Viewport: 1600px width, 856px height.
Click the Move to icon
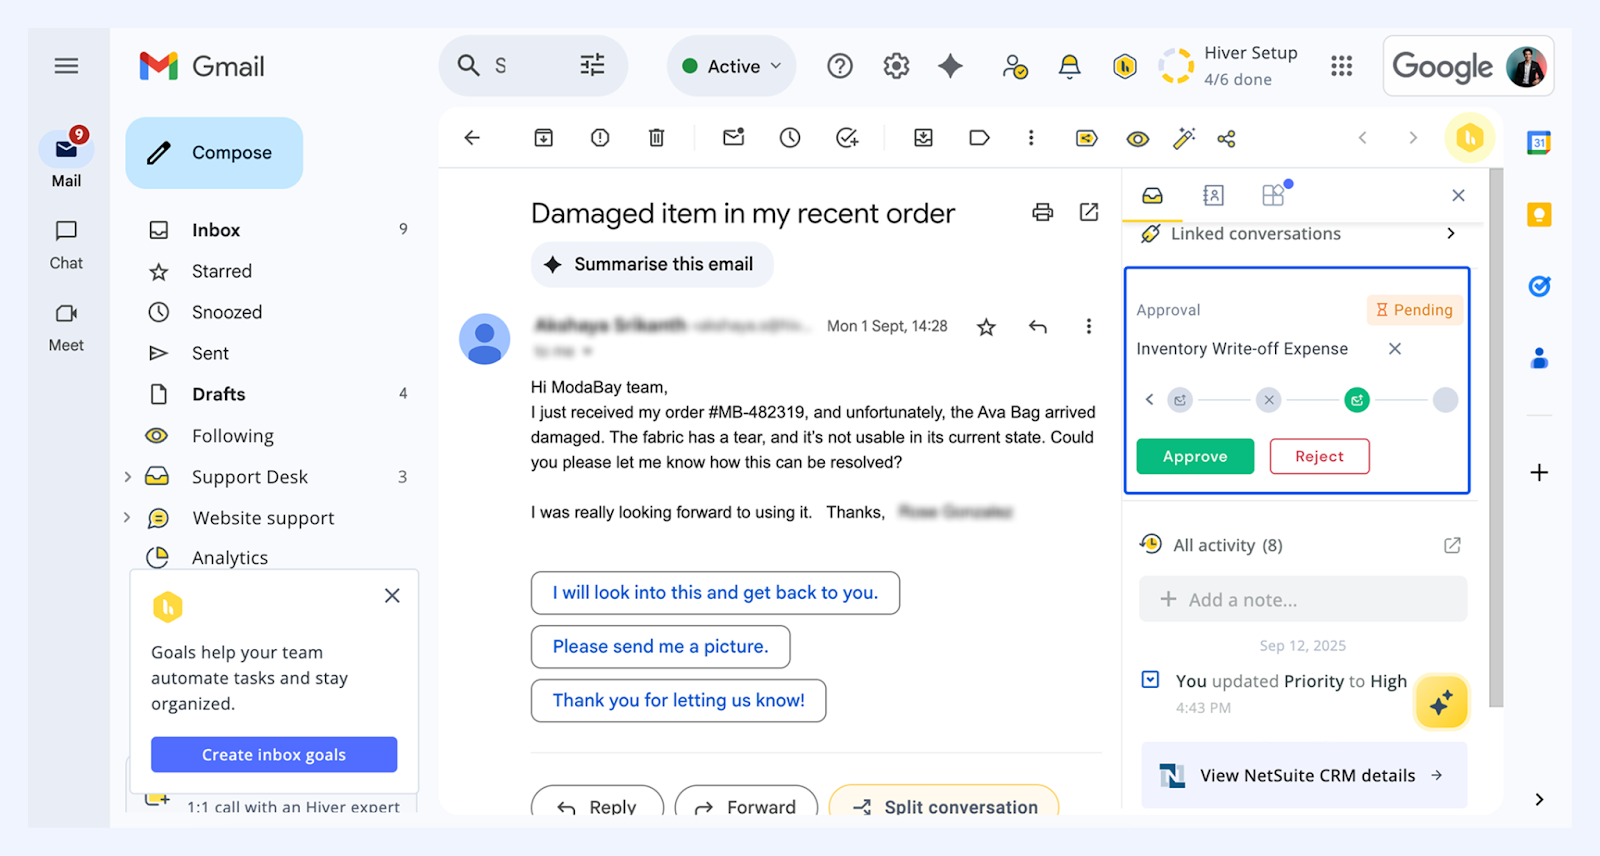(x=923, y=138)
